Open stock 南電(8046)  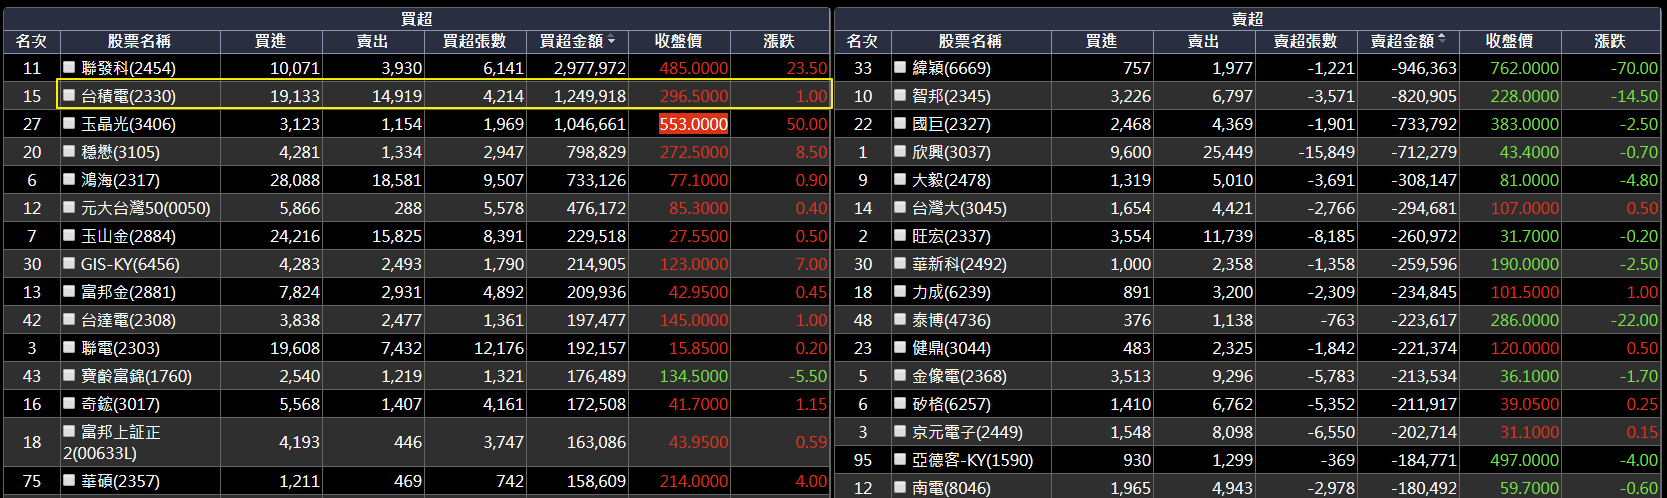pos(951,488)
